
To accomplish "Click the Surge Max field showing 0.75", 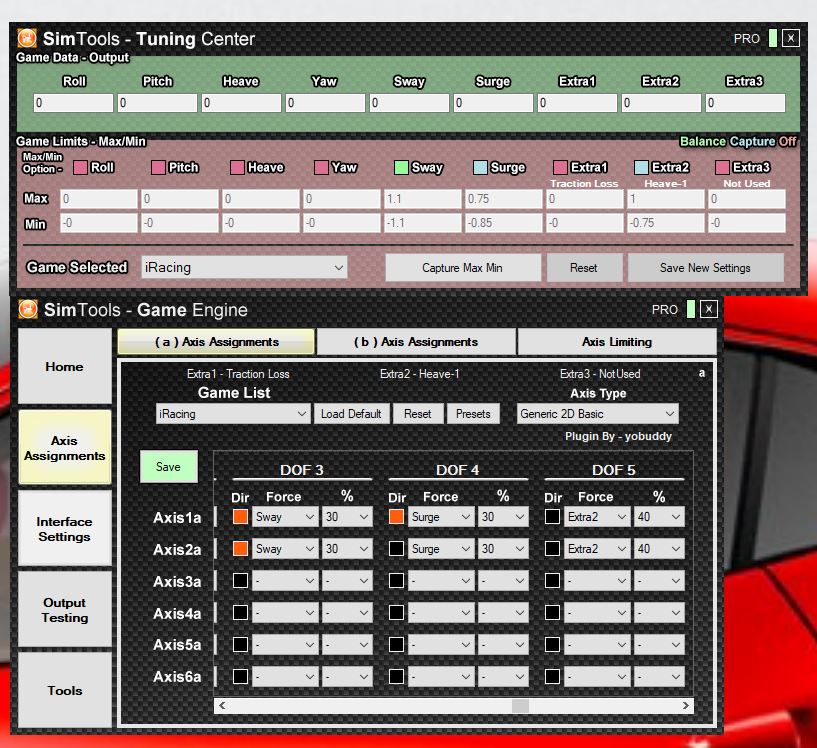I will (x=503, y=199).
